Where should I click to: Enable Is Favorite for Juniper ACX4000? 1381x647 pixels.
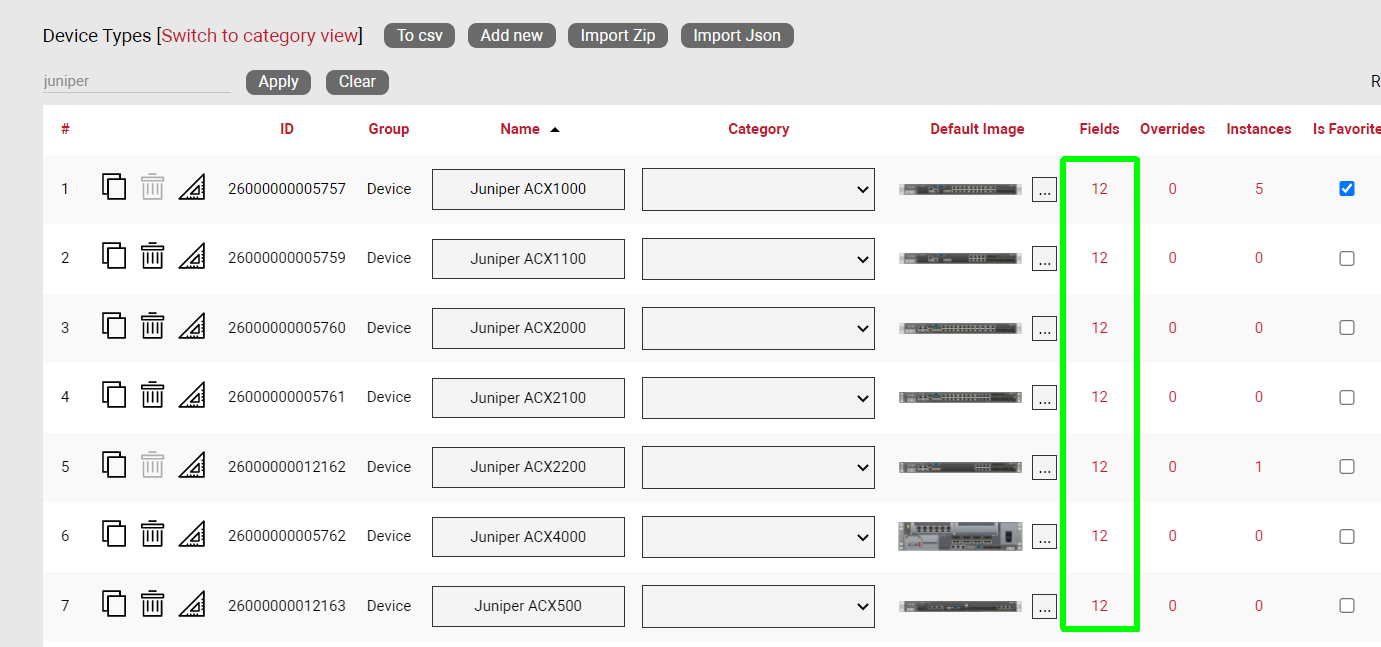click(x=1346, y=536)
